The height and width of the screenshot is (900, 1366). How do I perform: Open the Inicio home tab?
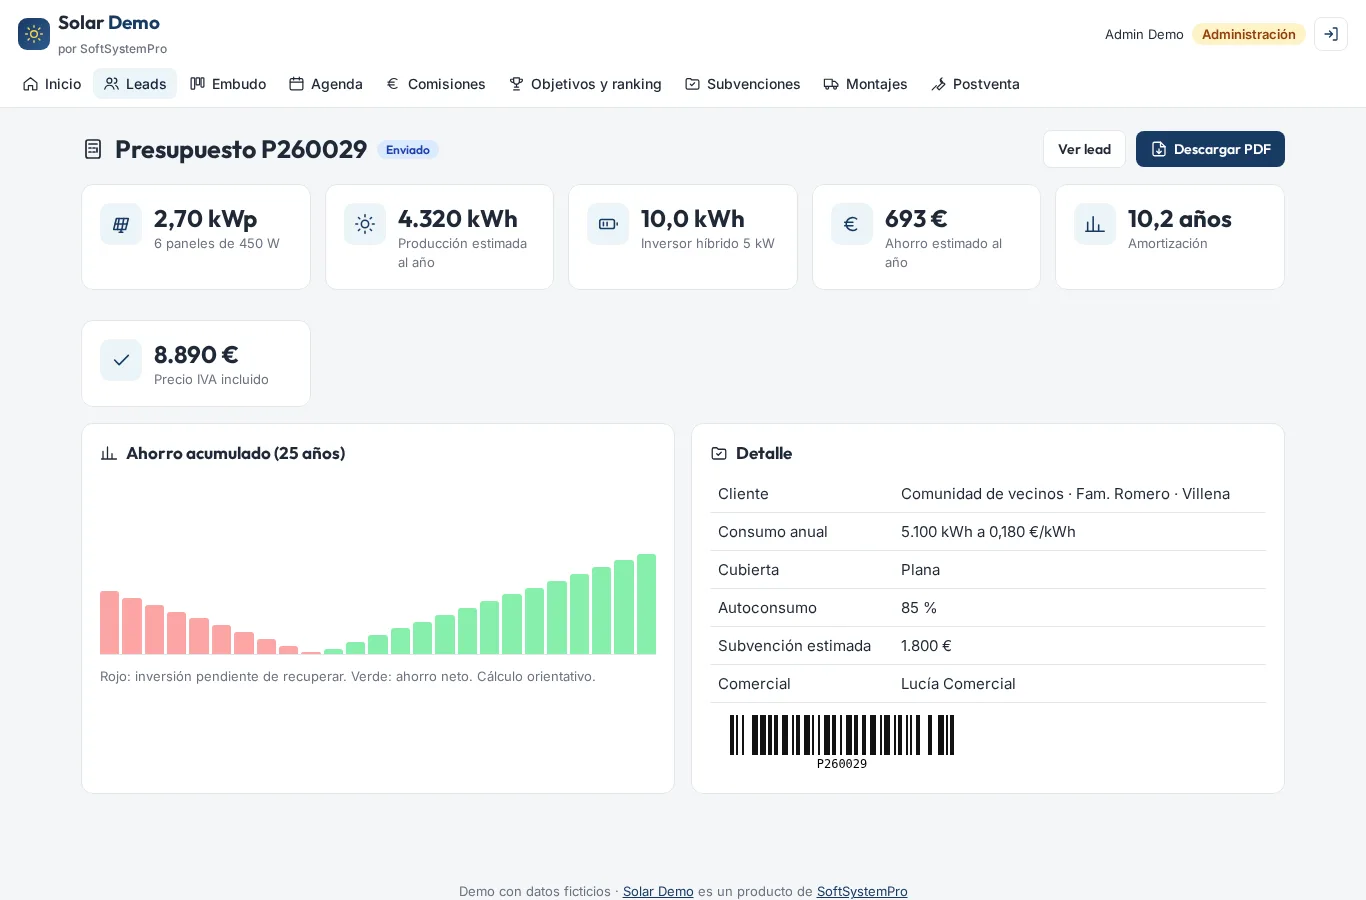(52, 84)
